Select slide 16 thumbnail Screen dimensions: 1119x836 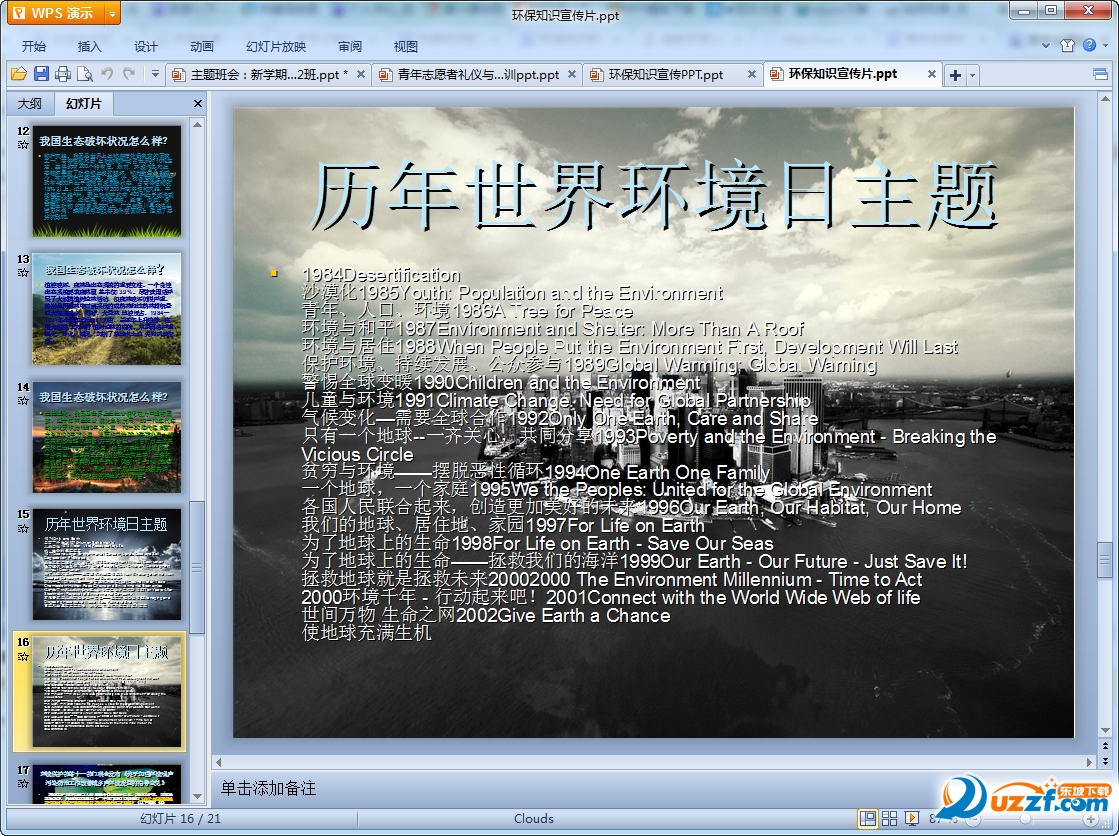click(106, 692)
